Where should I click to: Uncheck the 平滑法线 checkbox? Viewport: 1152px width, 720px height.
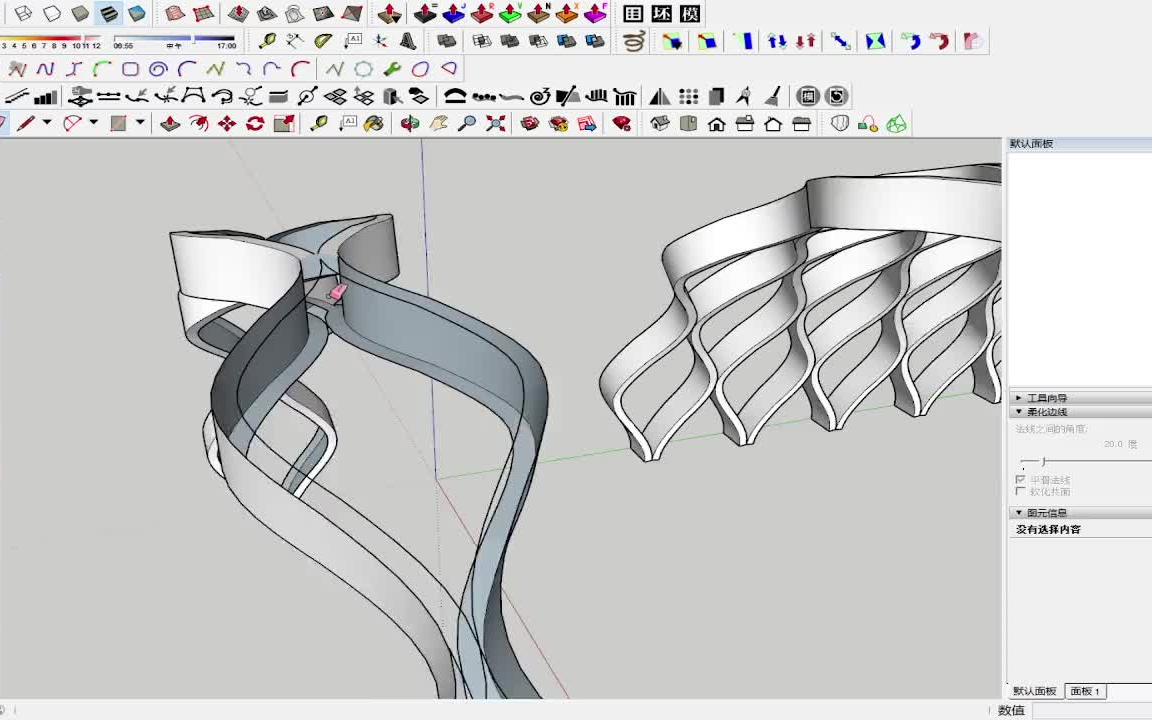1021,479
